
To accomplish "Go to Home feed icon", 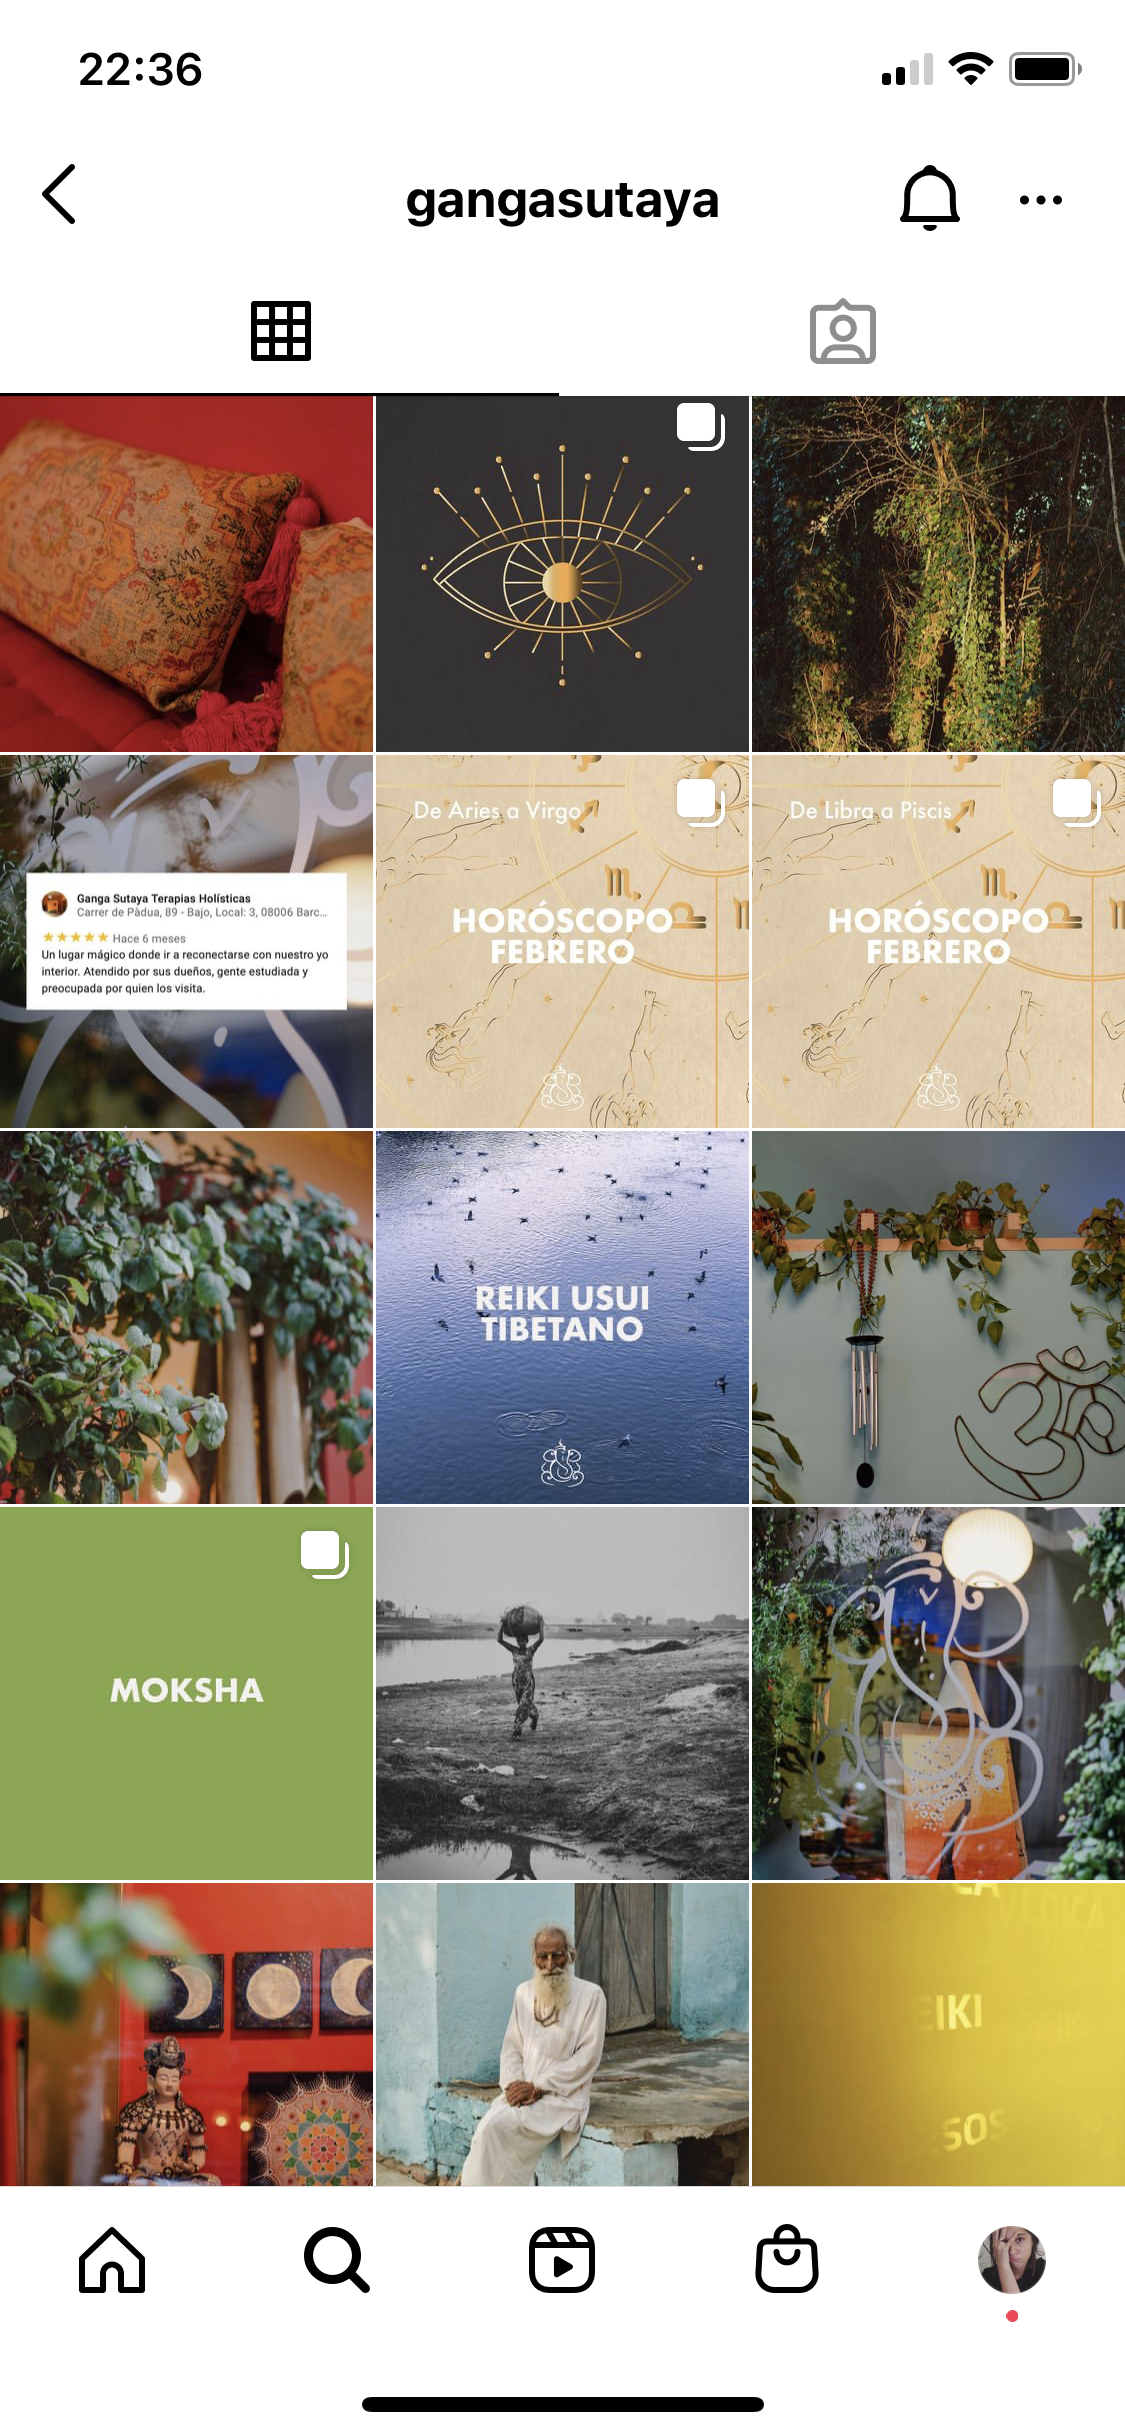I will 112,2260.
